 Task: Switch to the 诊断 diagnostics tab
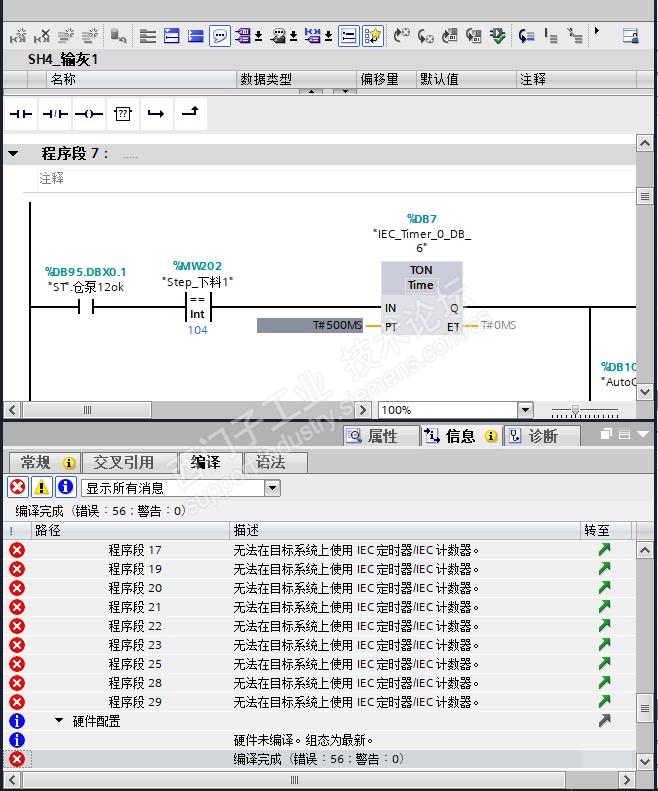click(541, 436)
